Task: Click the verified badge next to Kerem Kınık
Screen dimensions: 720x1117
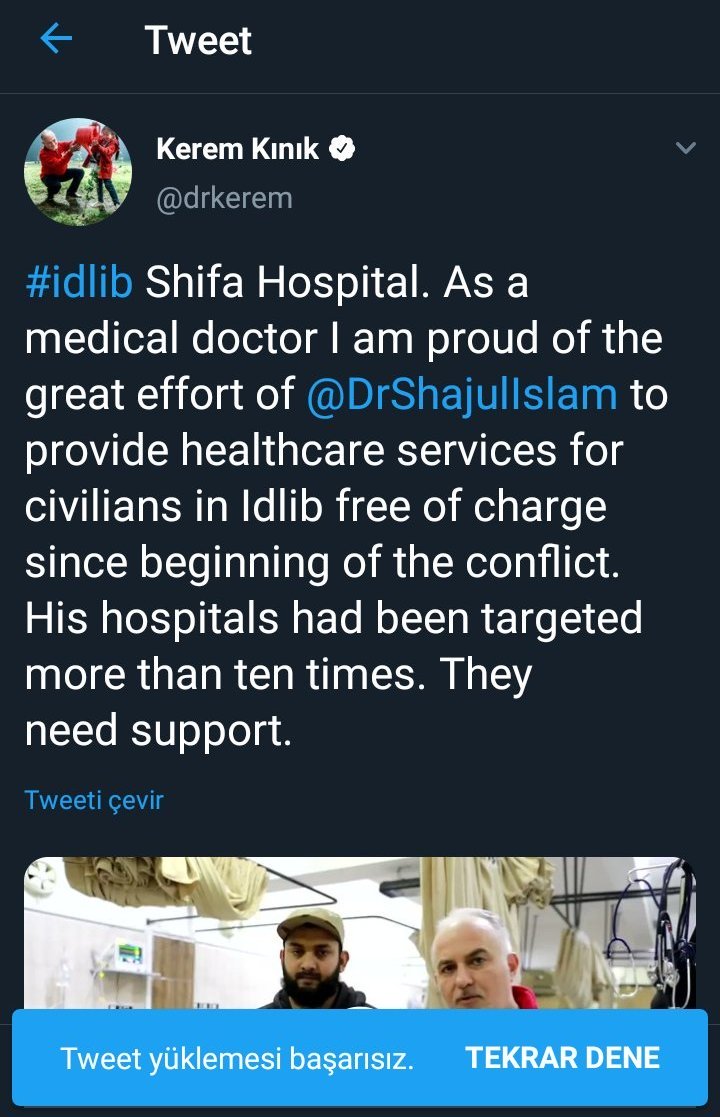Action: [343, 148]
